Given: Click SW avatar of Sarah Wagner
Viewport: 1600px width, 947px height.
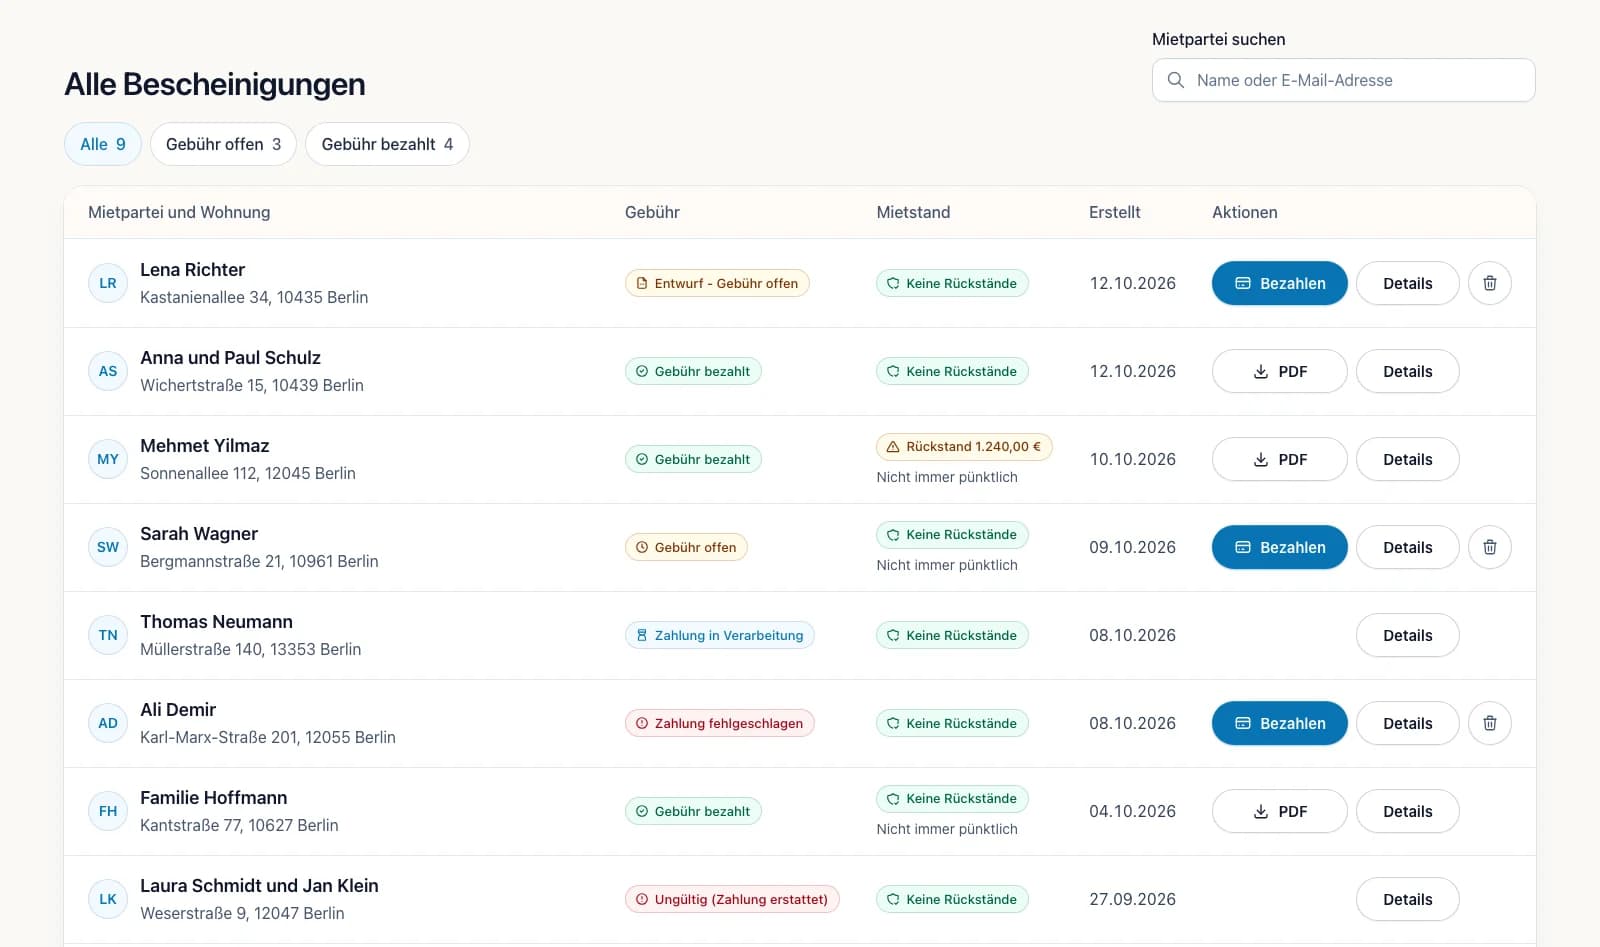Looking at the screenshot, I should tap(108, 547).
